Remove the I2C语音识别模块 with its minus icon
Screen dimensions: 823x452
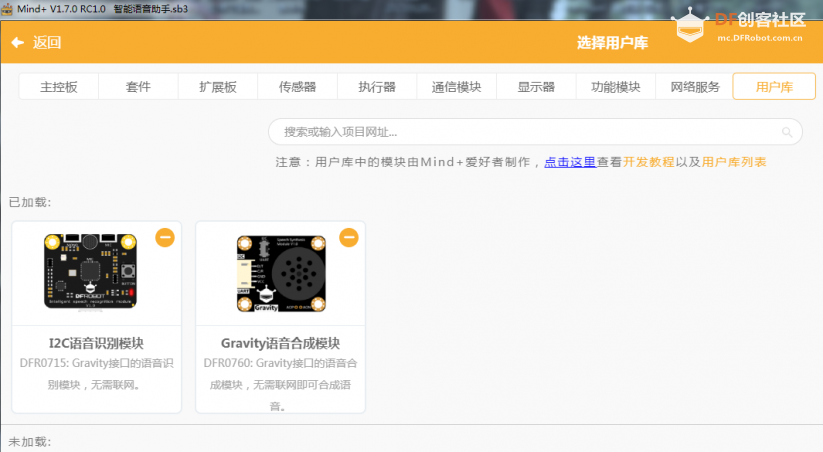click(x=165, y=237)
